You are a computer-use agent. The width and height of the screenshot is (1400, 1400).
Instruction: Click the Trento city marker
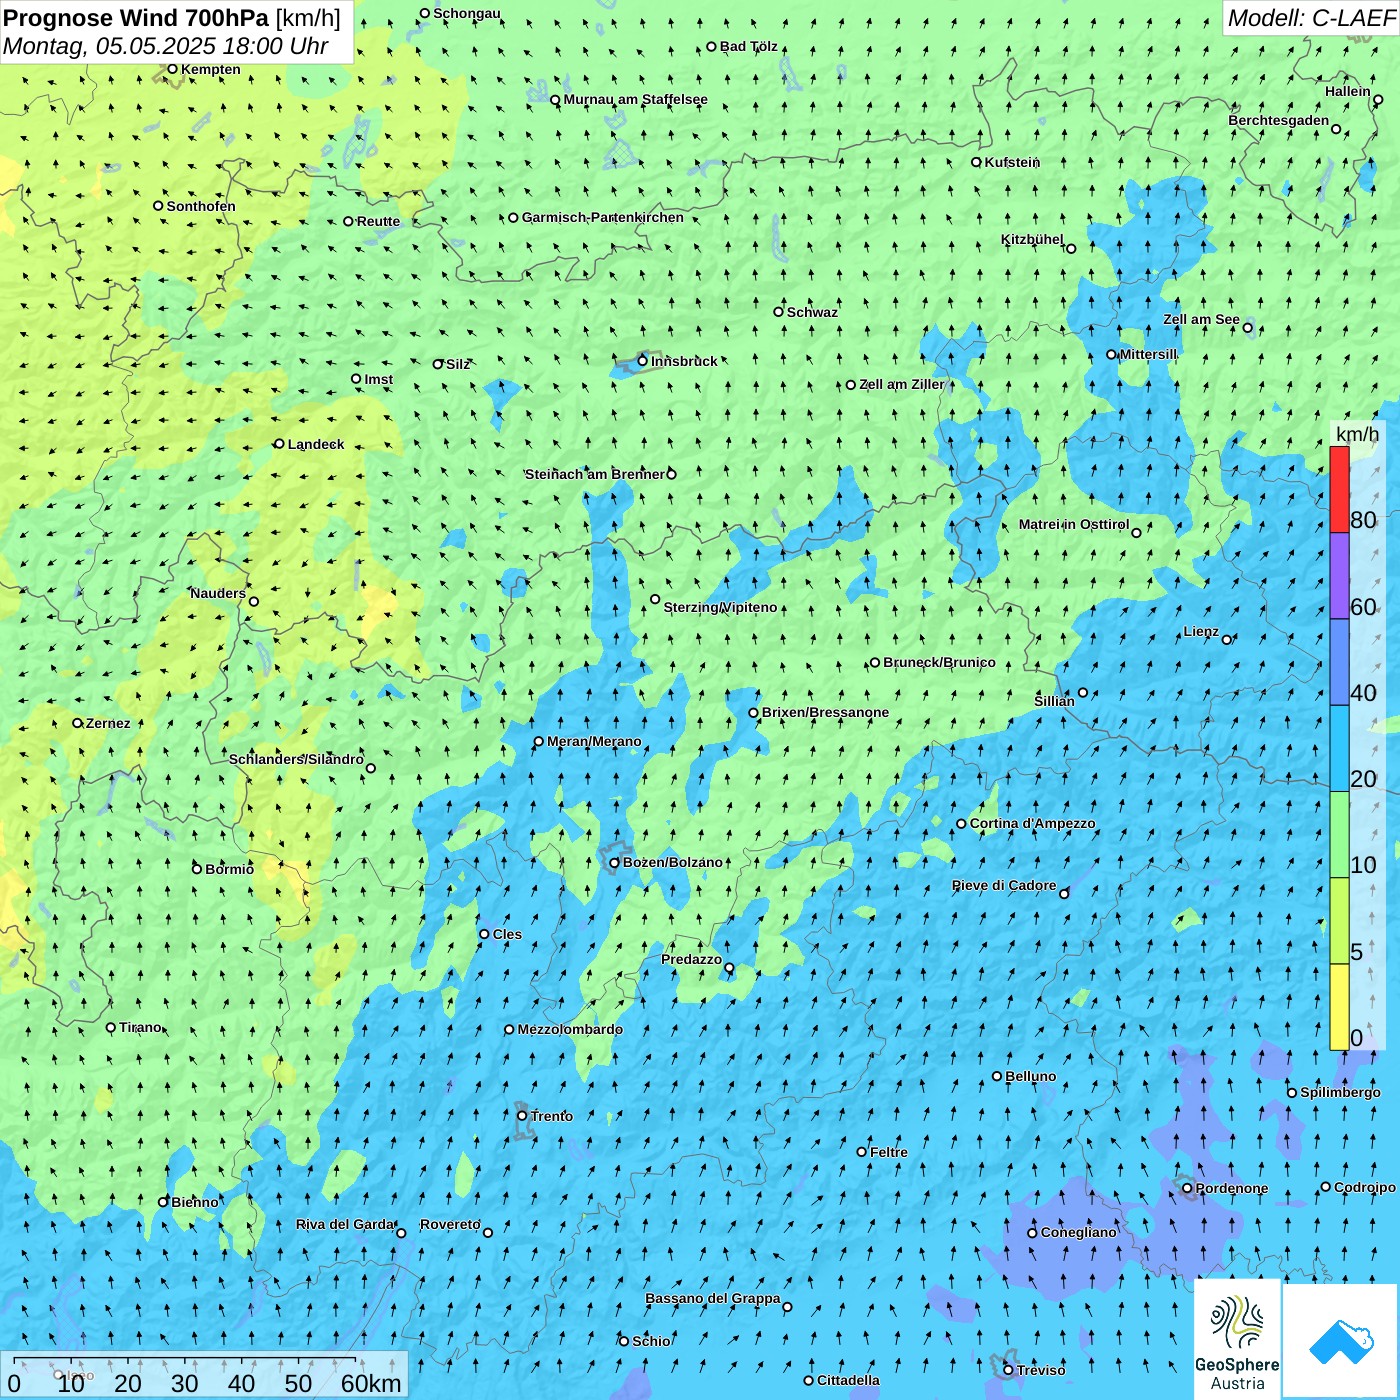tap(522, 1116)
